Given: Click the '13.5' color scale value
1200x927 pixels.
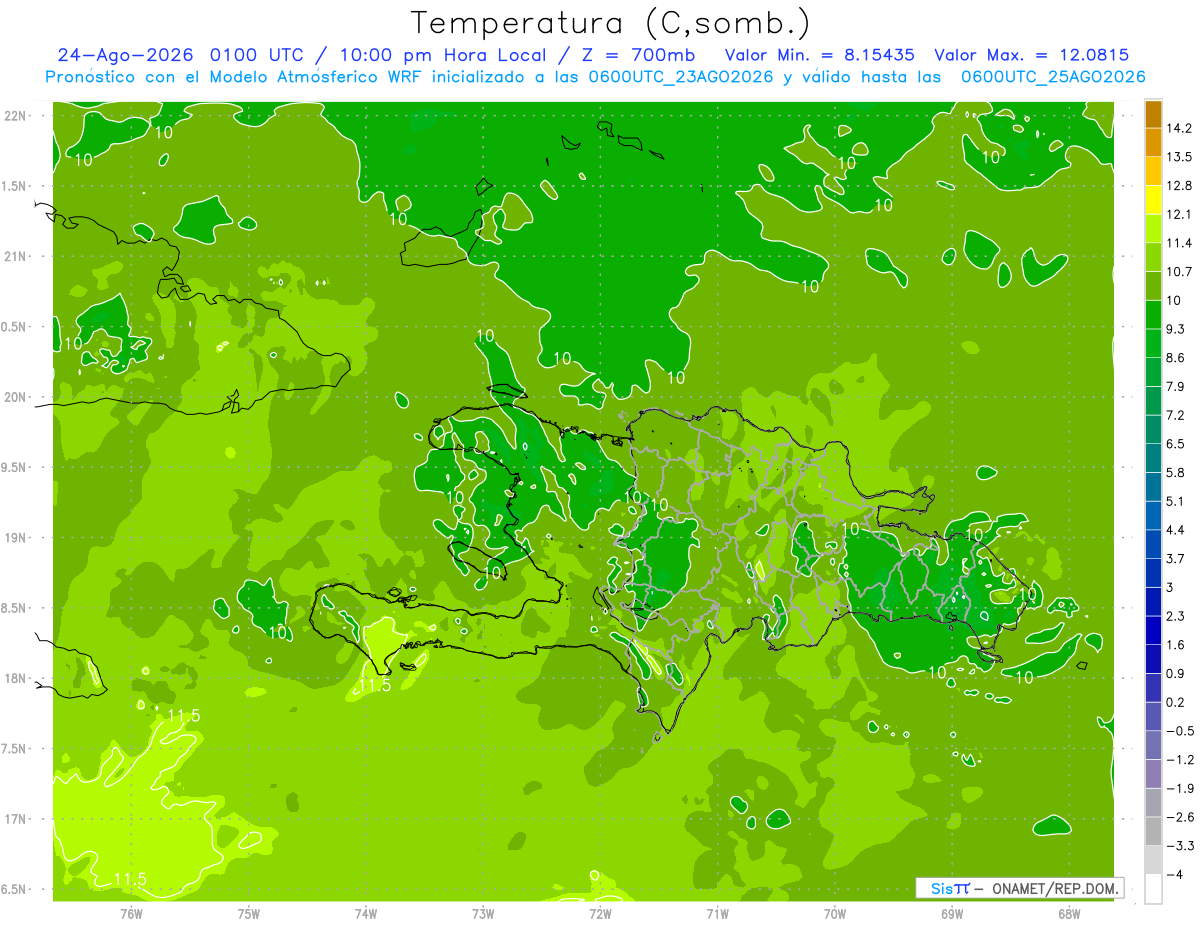Looking at the screenshot, I should point(1181,157).
